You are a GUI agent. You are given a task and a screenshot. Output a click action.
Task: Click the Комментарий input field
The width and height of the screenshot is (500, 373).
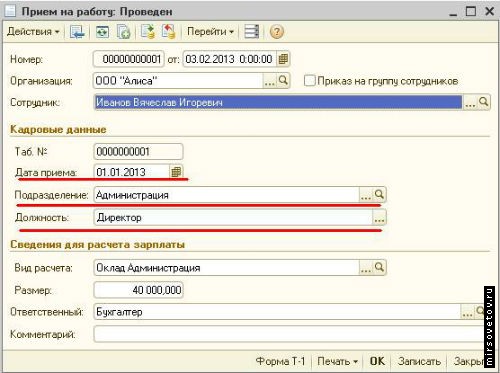click(x=289, y=334)
